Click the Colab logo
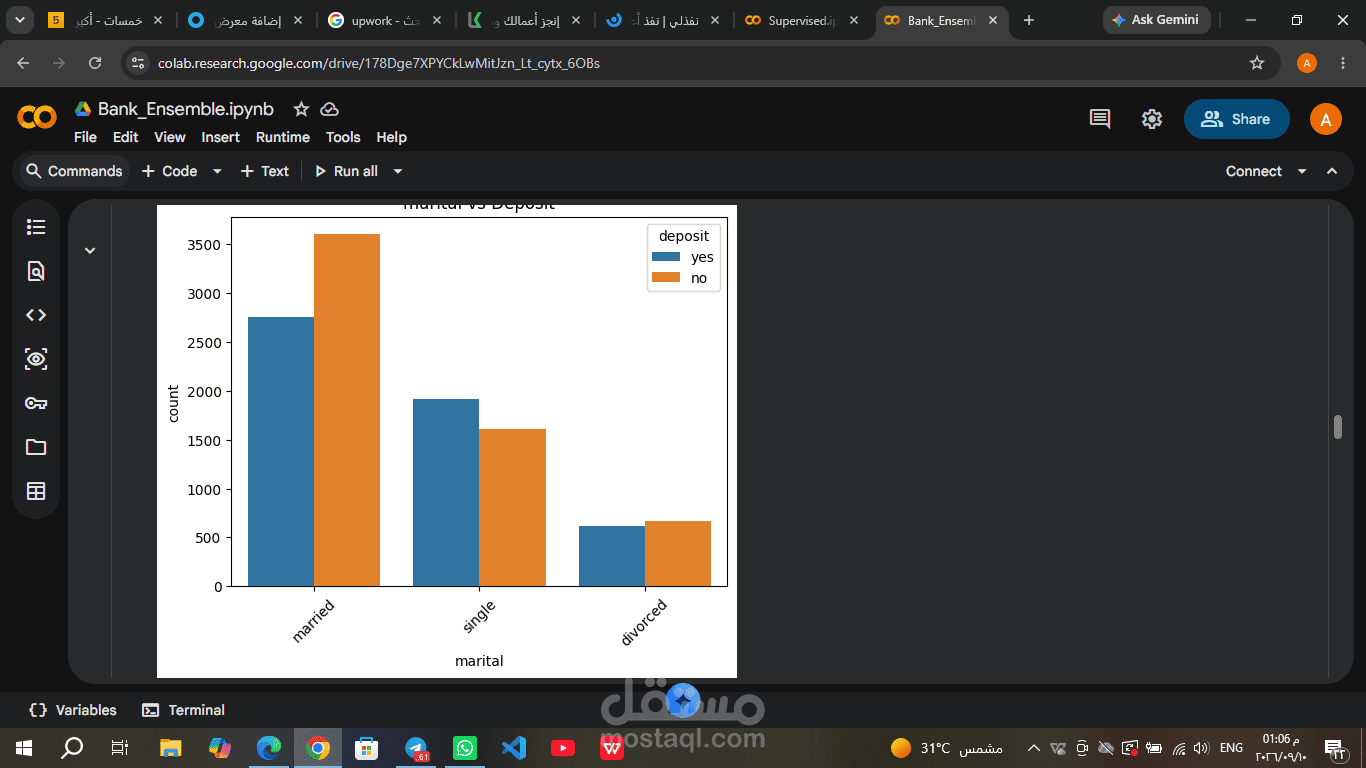 coord(37,118)
